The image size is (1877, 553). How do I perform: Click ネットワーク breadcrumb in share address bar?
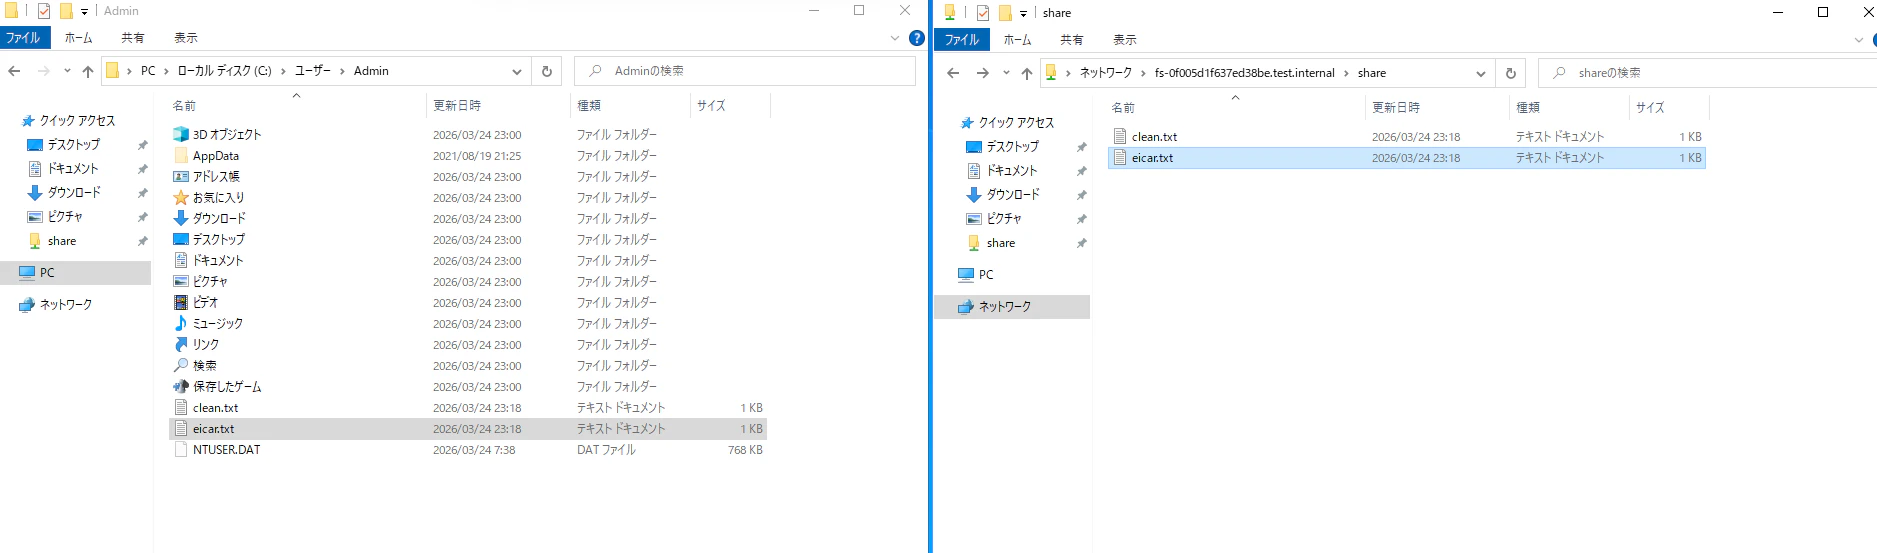tap(1105, 73)
